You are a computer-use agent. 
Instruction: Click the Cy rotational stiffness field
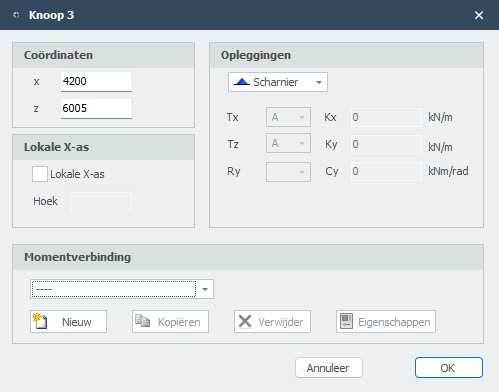tap(386, 171)
